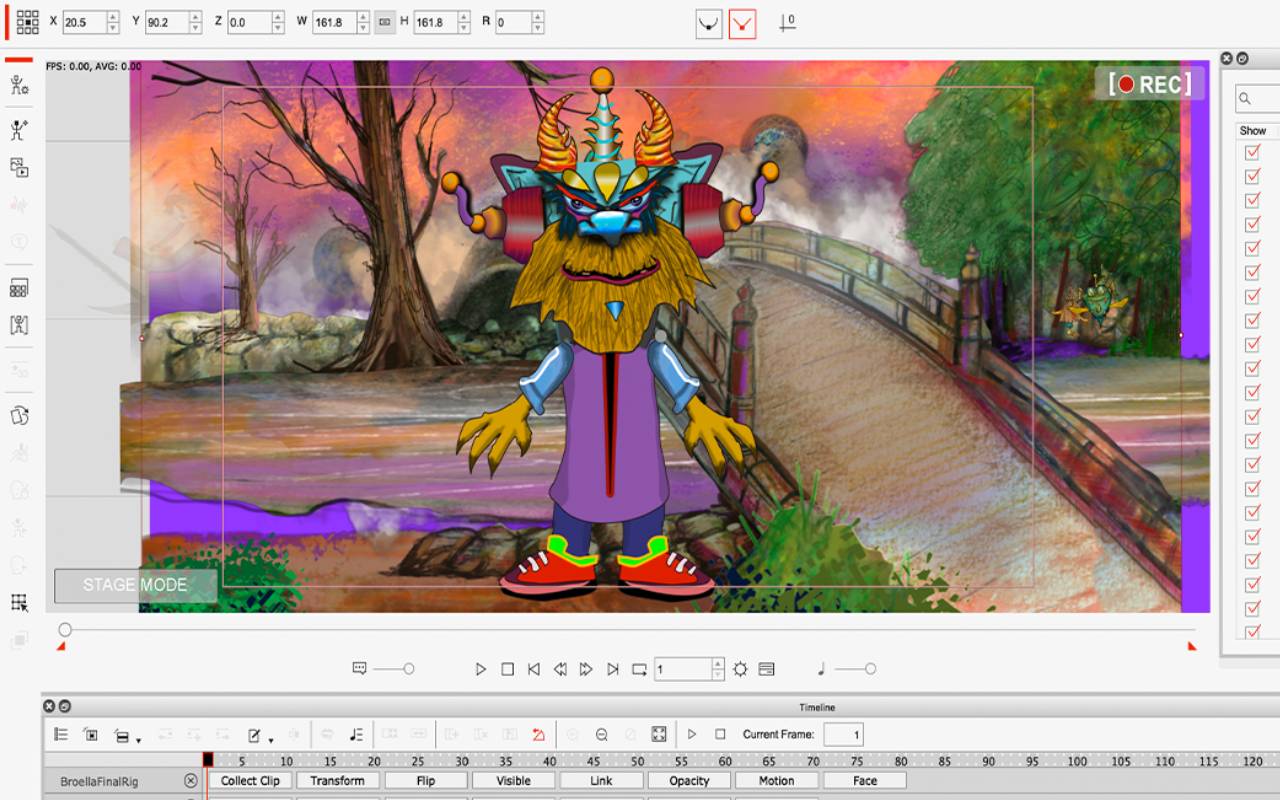Open the Transform track tab

[337, 781]
